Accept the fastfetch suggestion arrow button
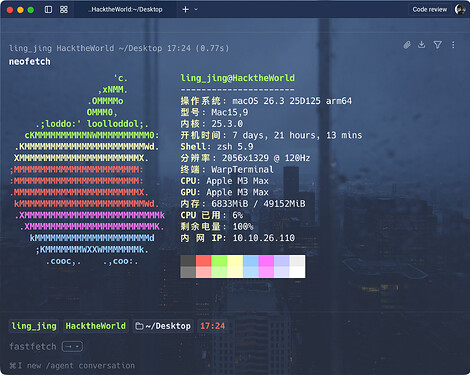This screenshot has height=375, width=470. point(72,347)
